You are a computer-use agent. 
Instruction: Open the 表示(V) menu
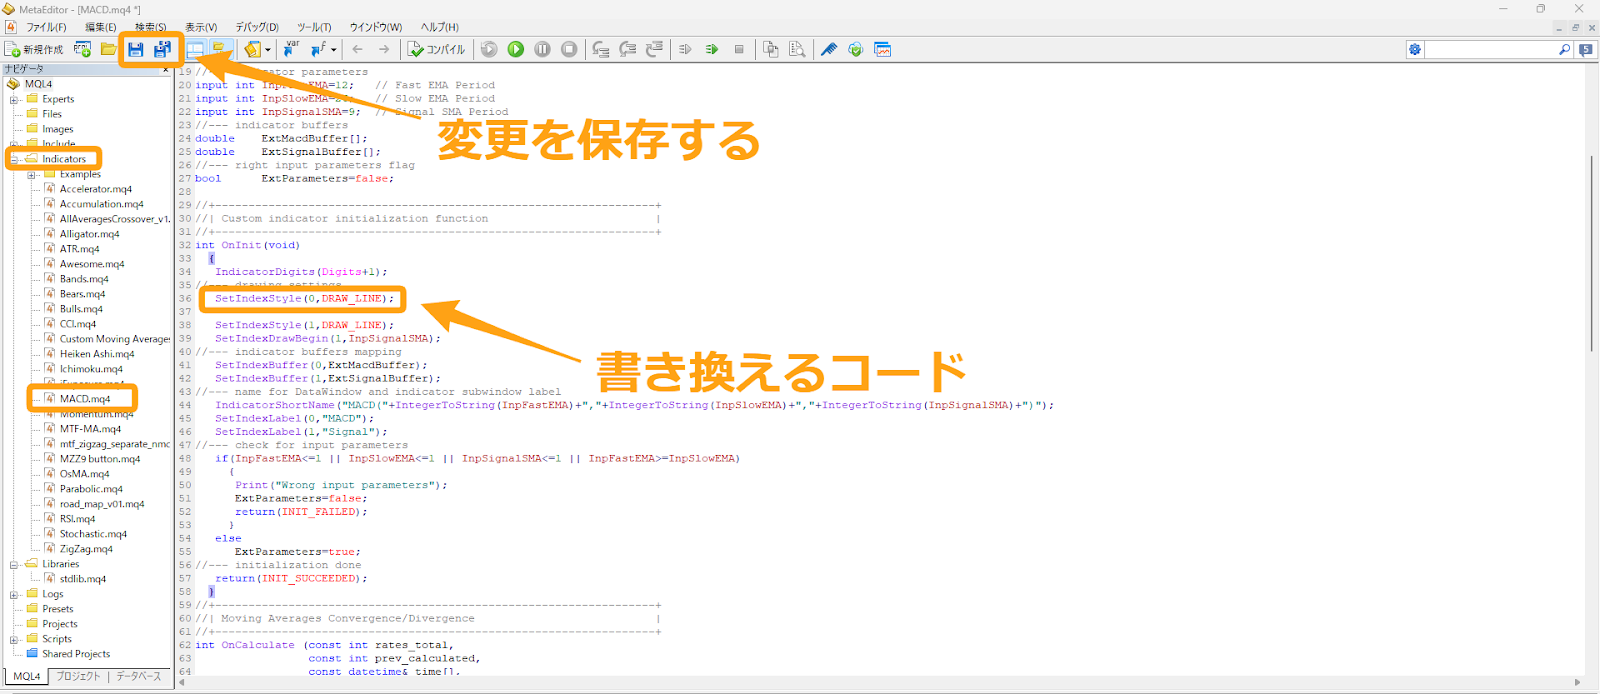(201, 27)
